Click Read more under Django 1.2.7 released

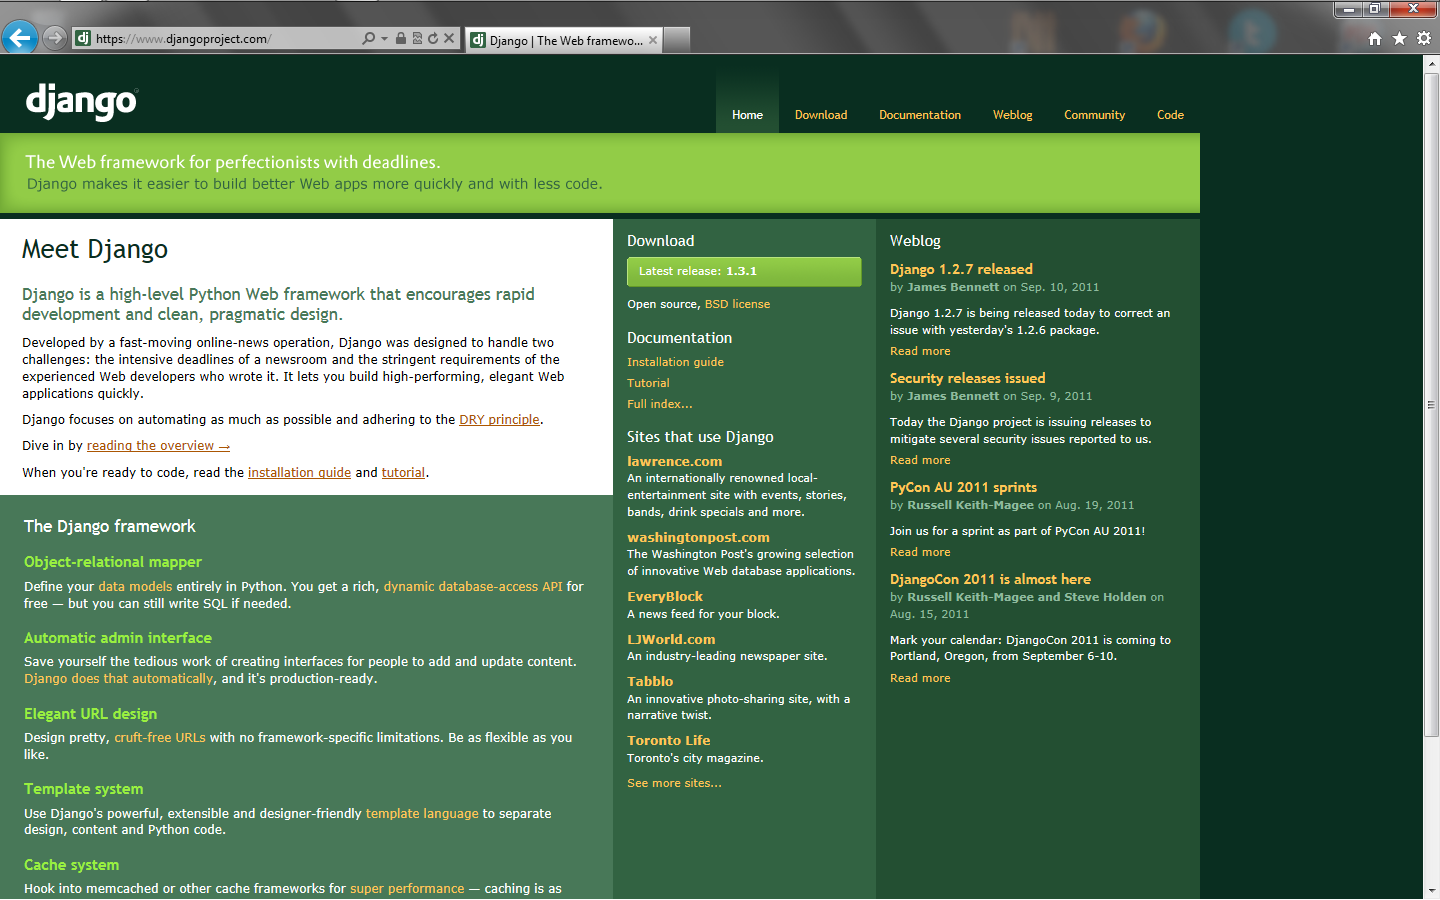pos(920,351)
